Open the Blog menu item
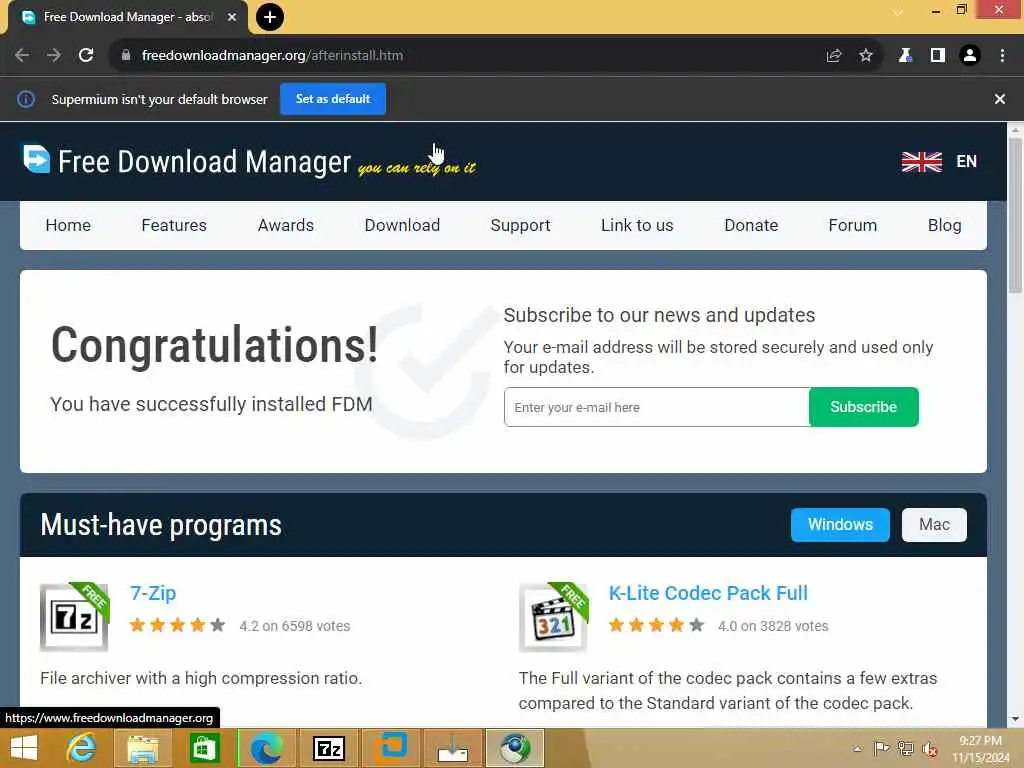 pos(944,225)
